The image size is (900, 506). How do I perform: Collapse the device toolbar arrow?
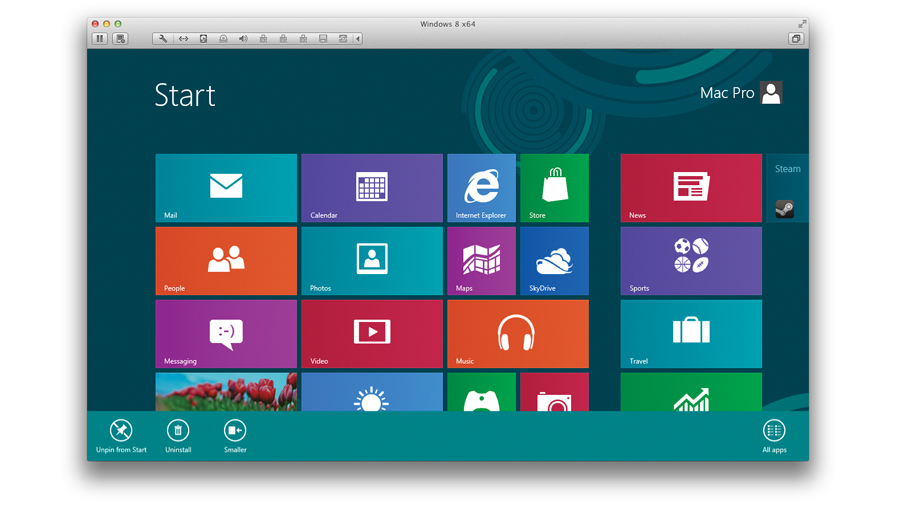358,38
